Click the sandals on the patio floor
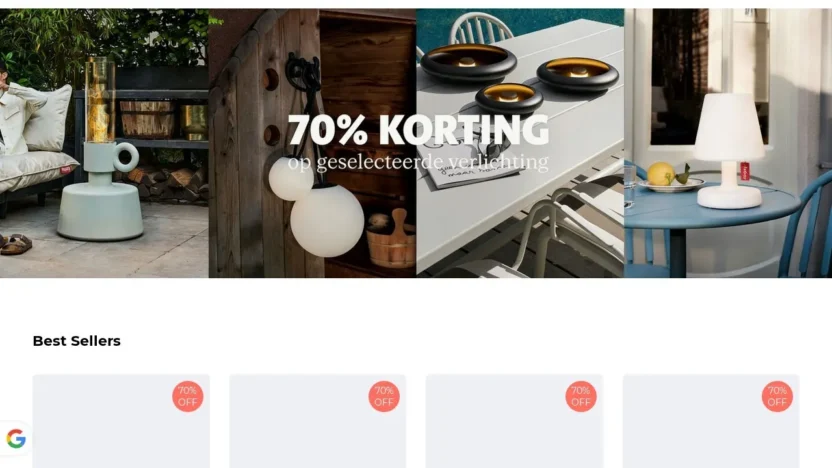832x468 pixels. click(x=15, y=244)
